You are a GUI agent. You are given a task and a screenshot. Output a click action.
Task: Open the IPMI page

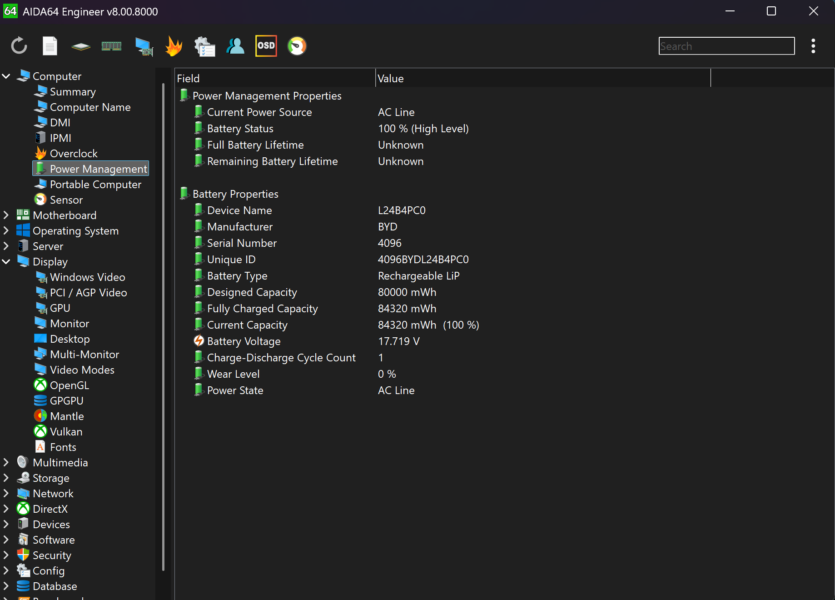(60, 138)
